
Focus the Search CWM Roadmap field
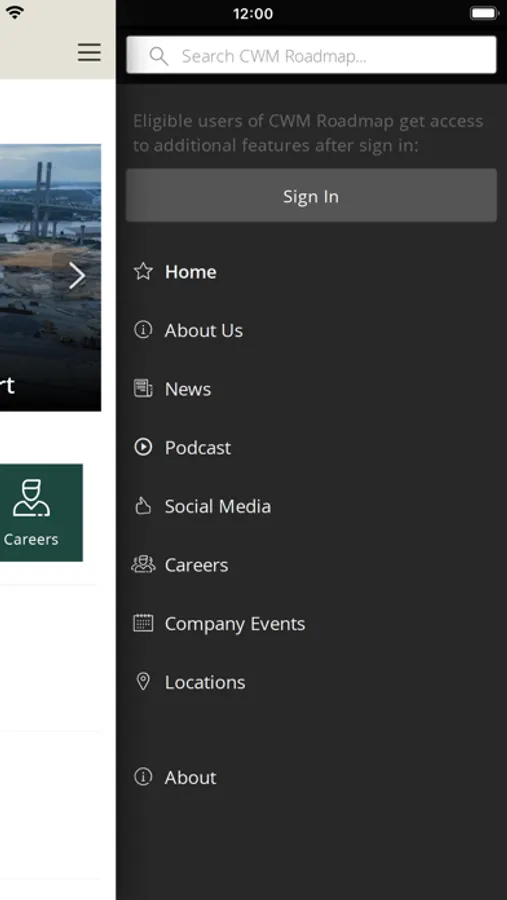click(311, 55)
